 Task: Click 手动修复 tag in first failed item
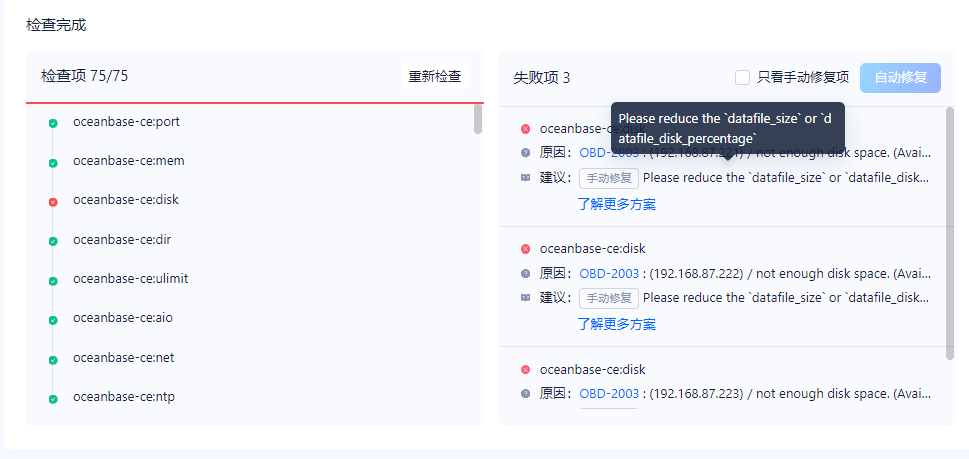[609, 178]
